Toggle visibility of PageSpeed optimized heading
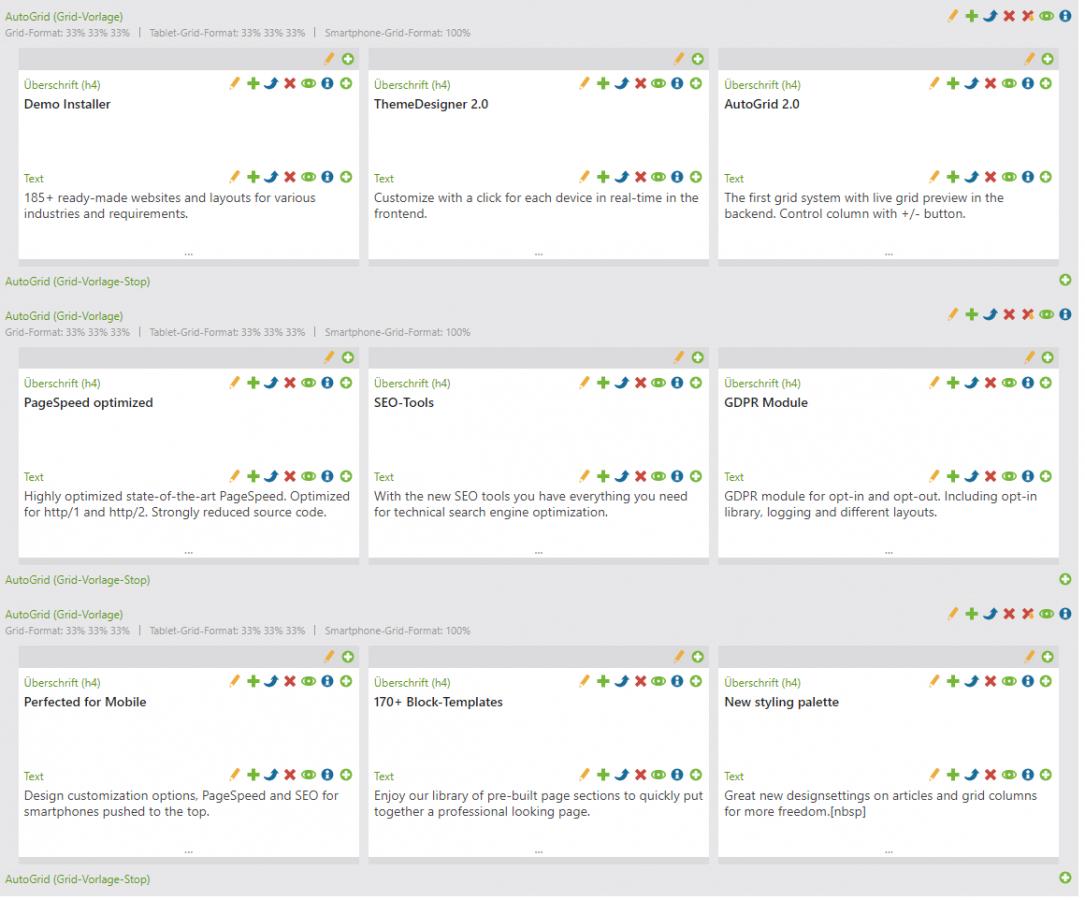Viewport: 1085px width, 900px height. click(308, 383)
